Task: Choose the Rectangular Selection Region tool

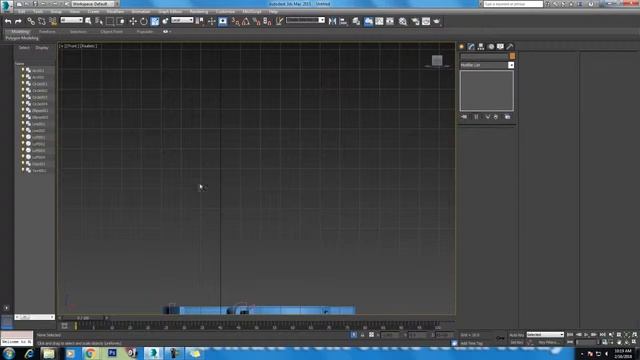Action: (110, 21)
